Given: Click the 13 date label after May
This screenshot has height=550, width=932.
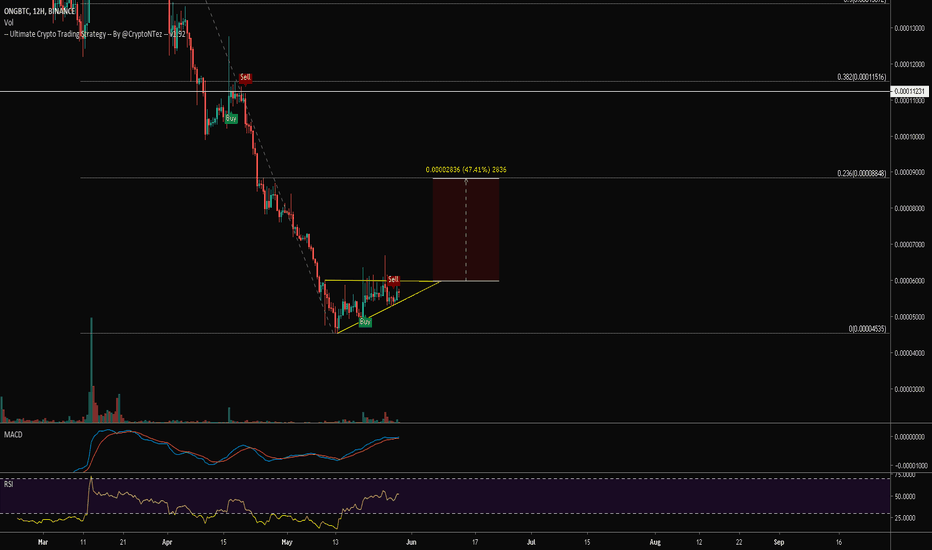Looking at the screenshot, I should point(335,542).
